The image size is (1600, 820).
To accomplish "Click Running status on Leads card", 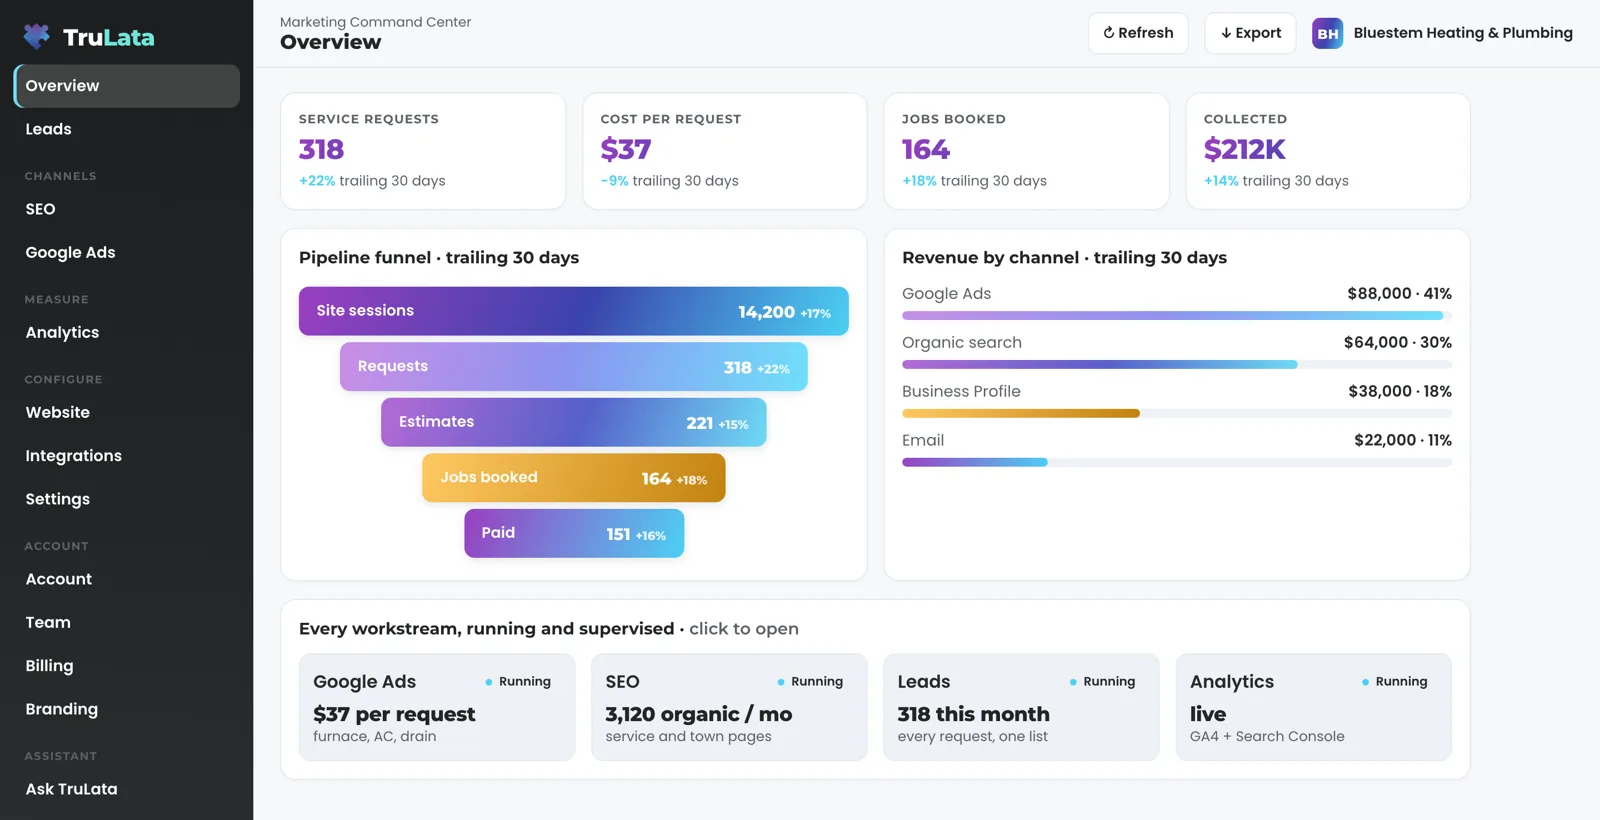I will 1102,682.
